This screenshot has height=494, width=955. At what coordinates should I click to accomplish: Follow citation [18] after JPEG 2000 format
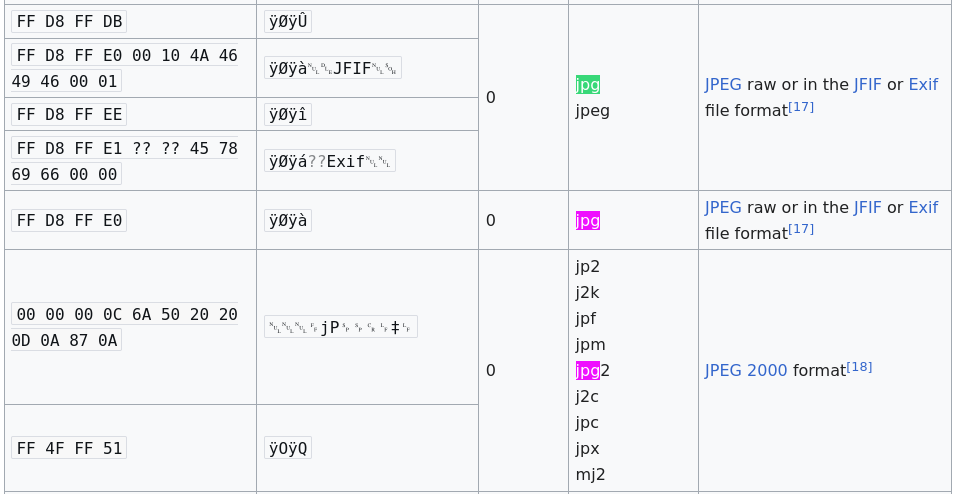tap(859, 367)
